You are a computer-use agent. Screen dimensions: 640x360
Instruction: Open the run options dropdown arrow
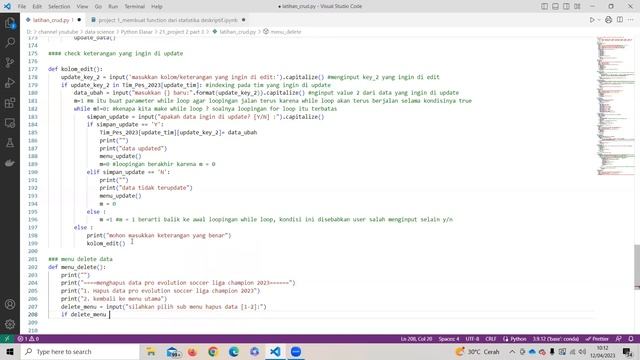click(x=599, y=20)
